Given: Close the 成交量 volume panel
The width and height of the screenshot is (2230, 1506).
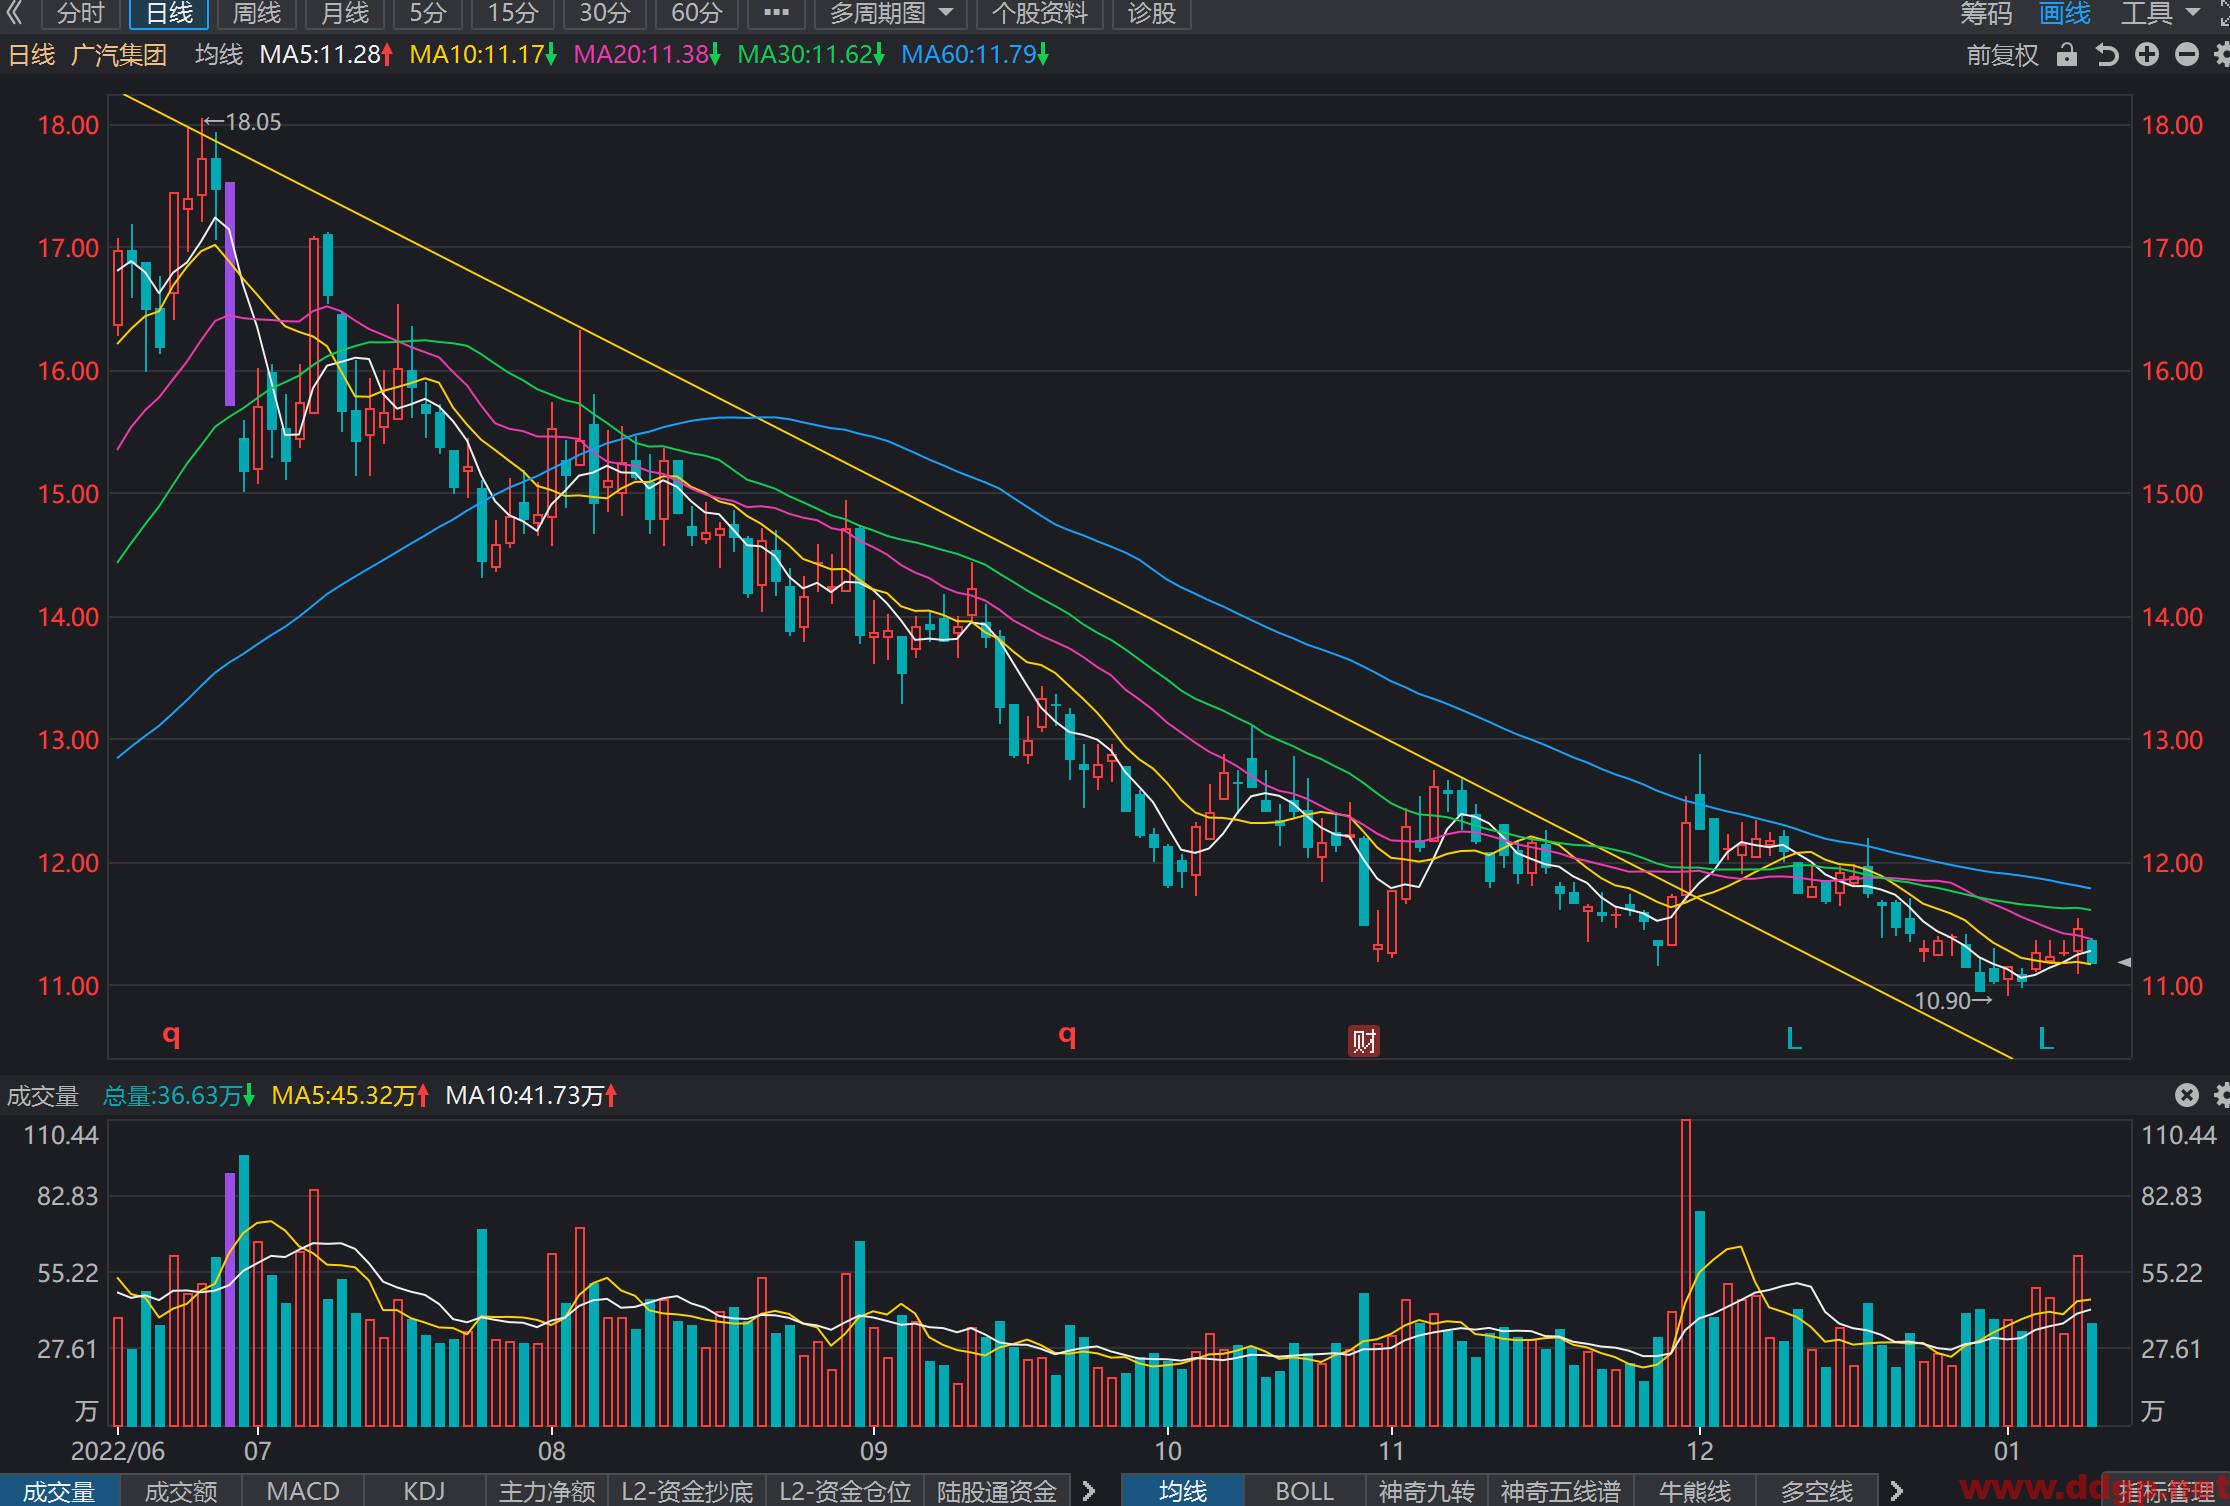Looking at the screenshot, I should click(2187, 1095).
